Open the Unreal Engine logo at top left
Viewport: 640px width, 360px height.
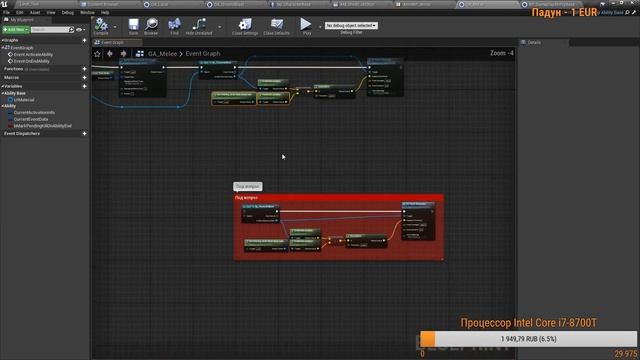coord(4,4)
